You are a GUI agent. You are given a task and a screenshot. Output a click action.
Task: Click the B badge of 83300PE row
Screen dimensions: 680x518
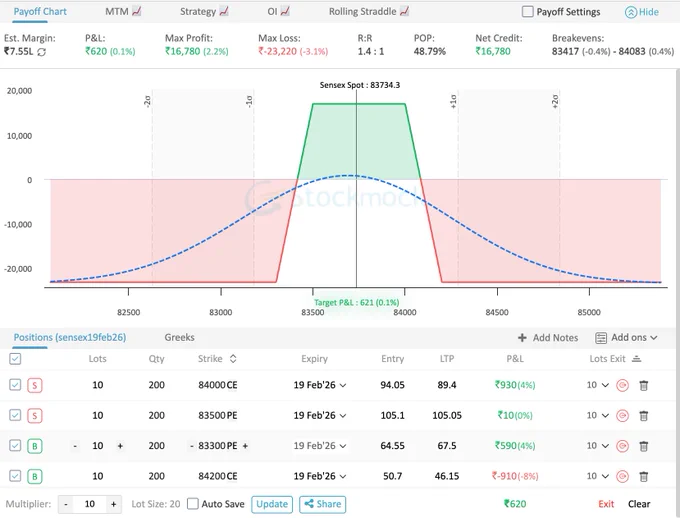point(35,446)
